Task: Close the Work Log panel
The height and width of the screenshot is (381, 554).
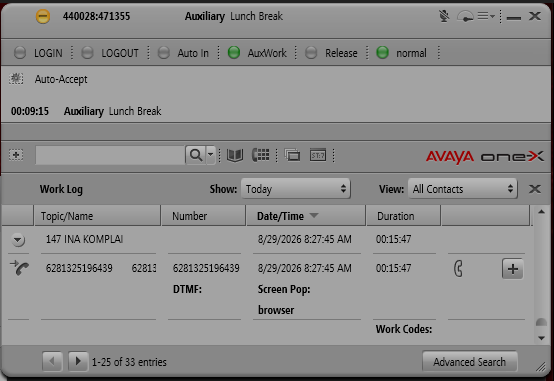Action: (535, 189)
